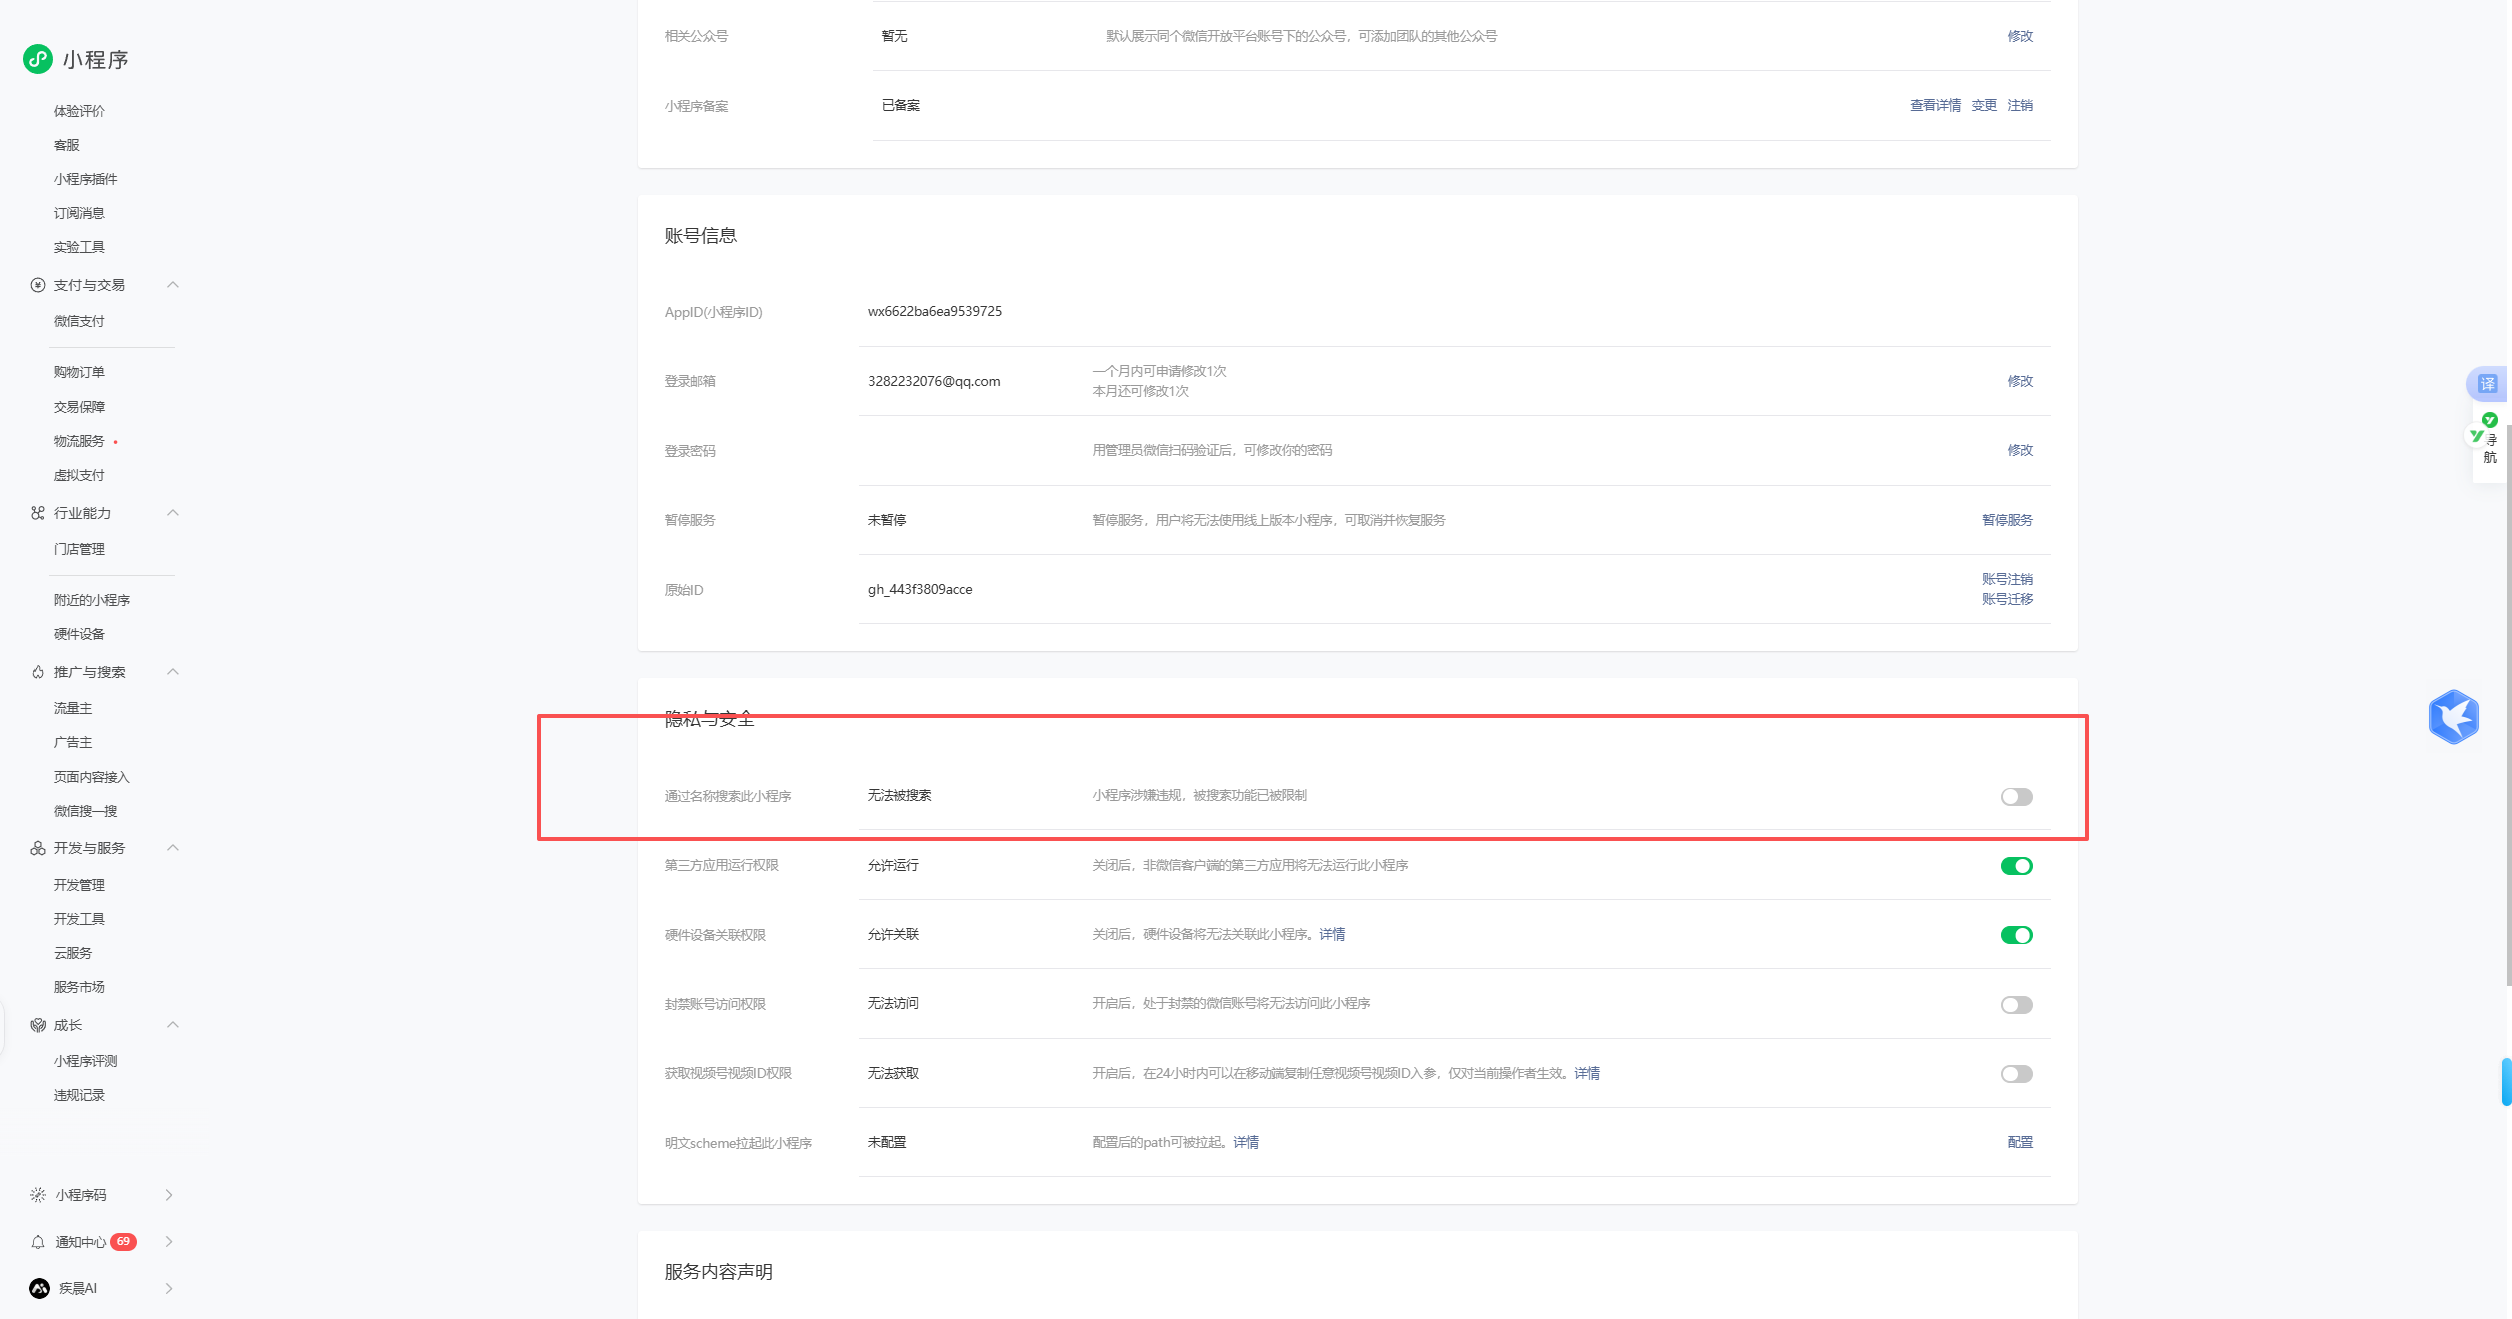2512x1319 pixels.
Task: Open the 微信支付 menu item
Action: pyautogui.click(x=79, y=321)
